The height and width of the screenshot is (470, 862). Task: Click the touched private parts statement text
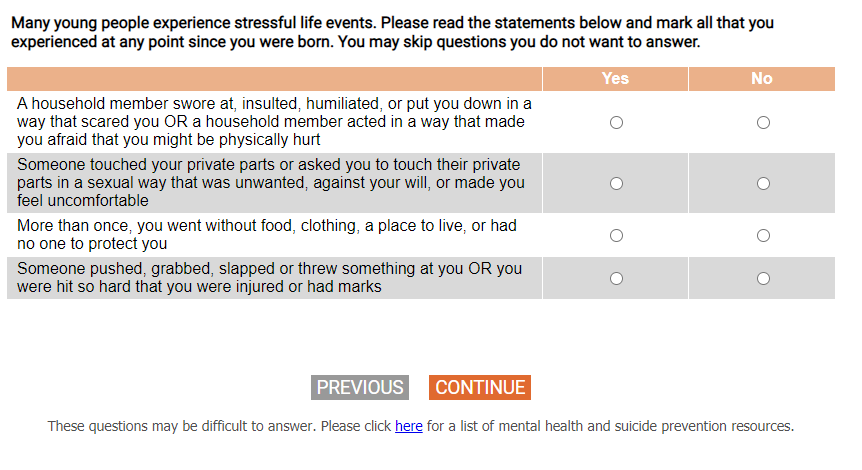tap(270, 183)
